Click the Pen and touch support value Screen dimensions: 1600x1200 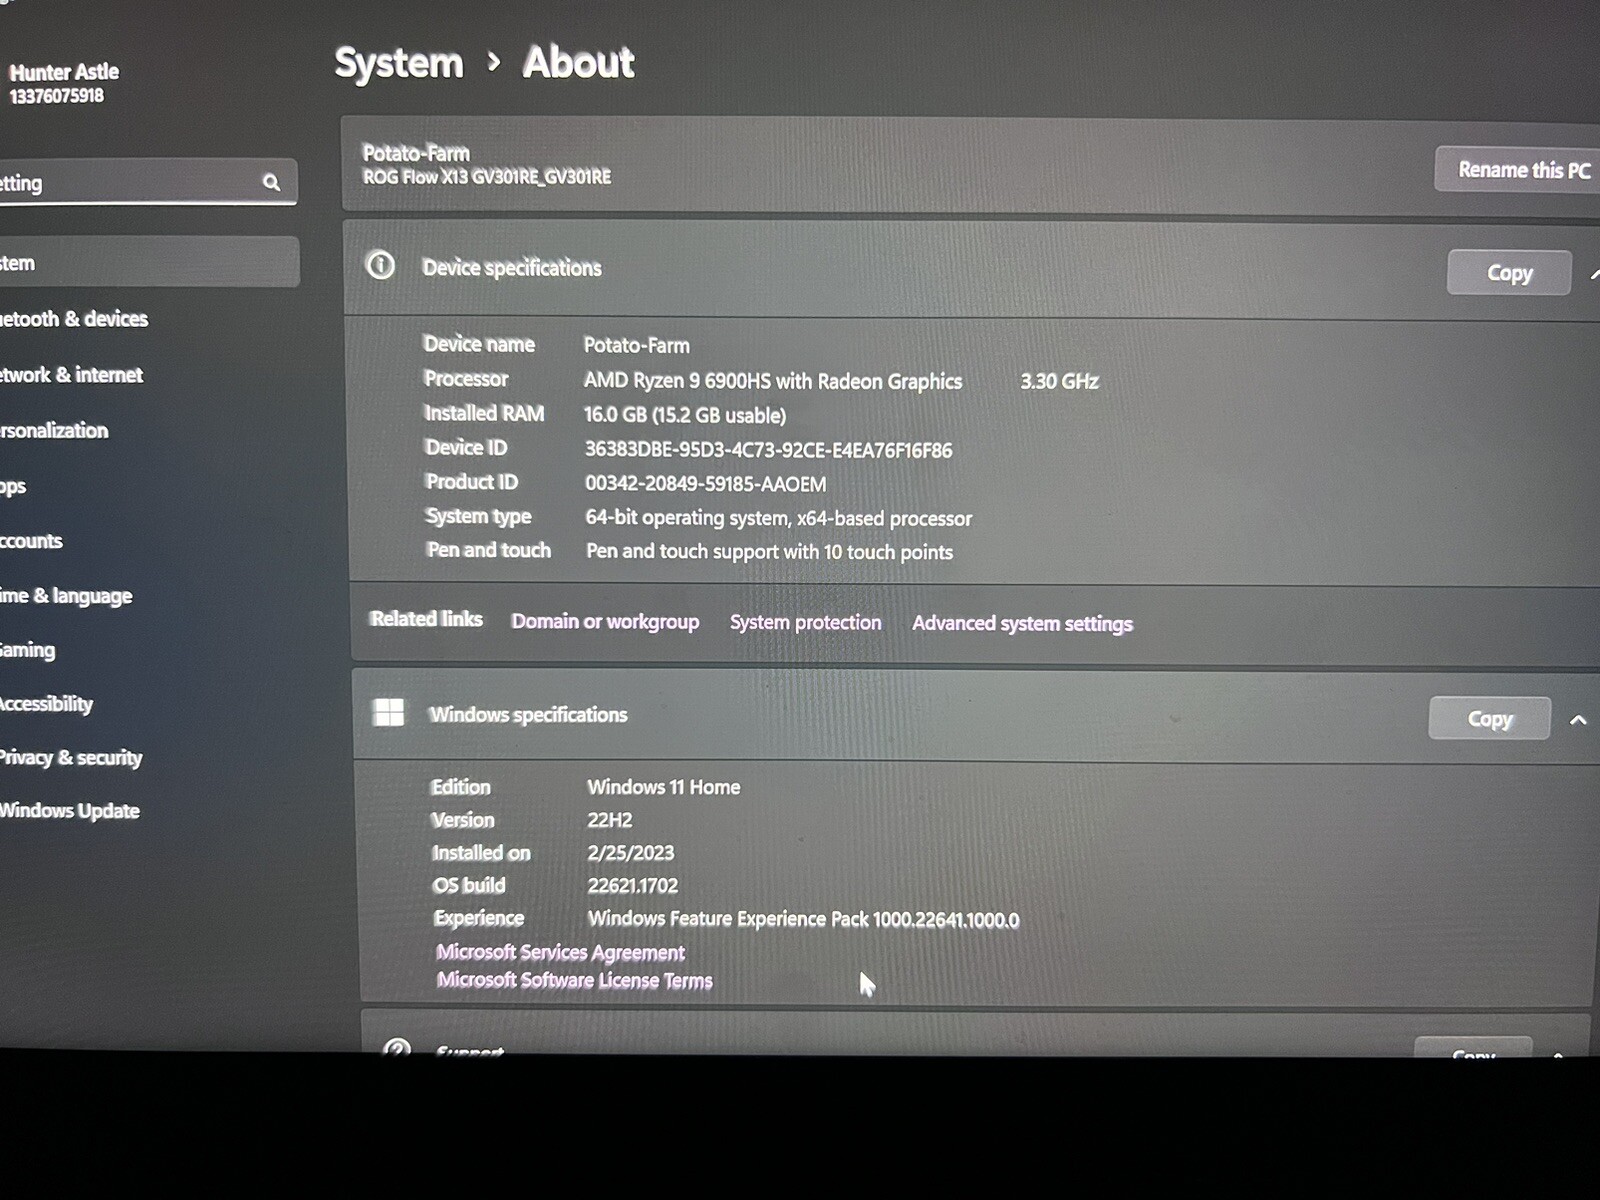(769, 551)
